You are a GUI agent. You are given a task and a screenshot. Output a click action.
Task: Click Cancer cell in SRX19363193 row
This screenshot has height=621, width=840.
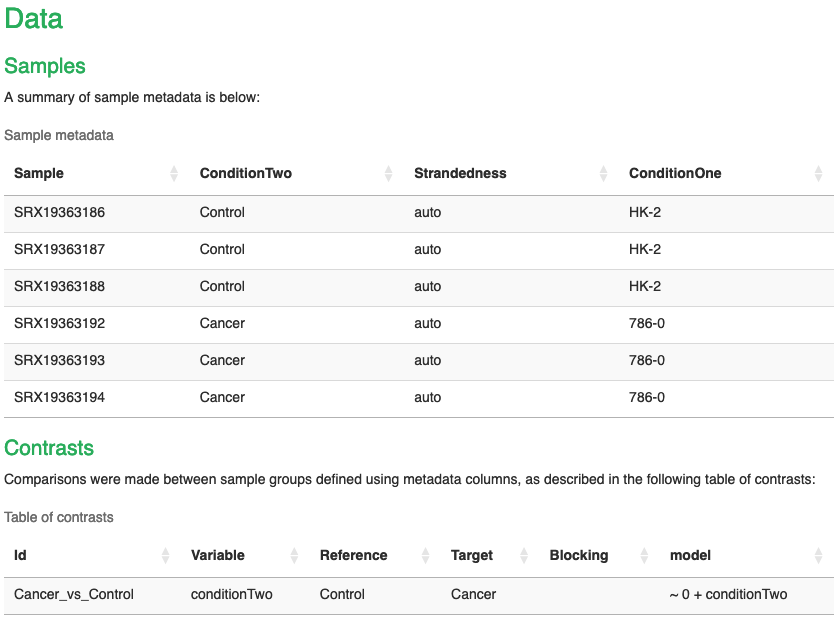[x=222, y=361]
